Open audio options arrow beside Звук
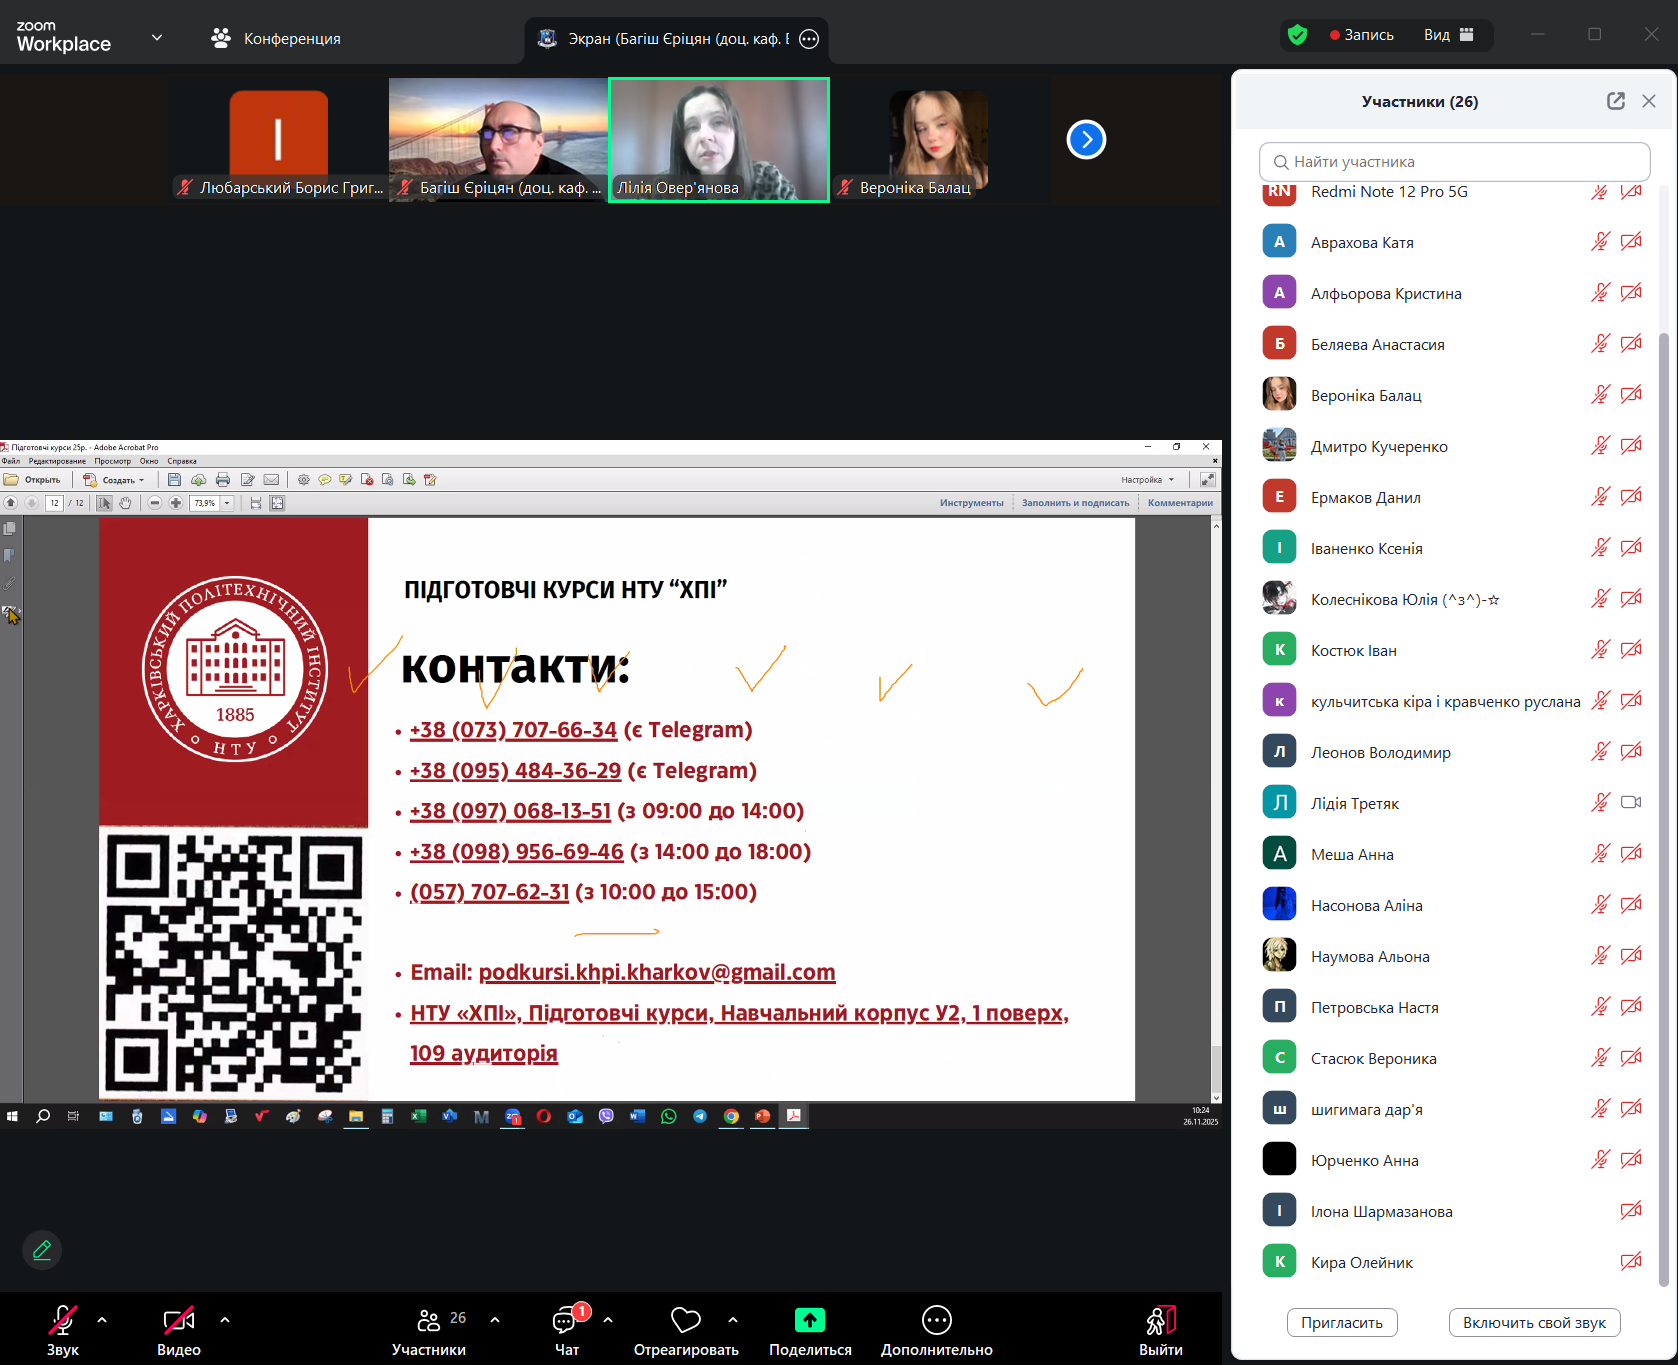 pyautogui.click(x=102, y=1320)
